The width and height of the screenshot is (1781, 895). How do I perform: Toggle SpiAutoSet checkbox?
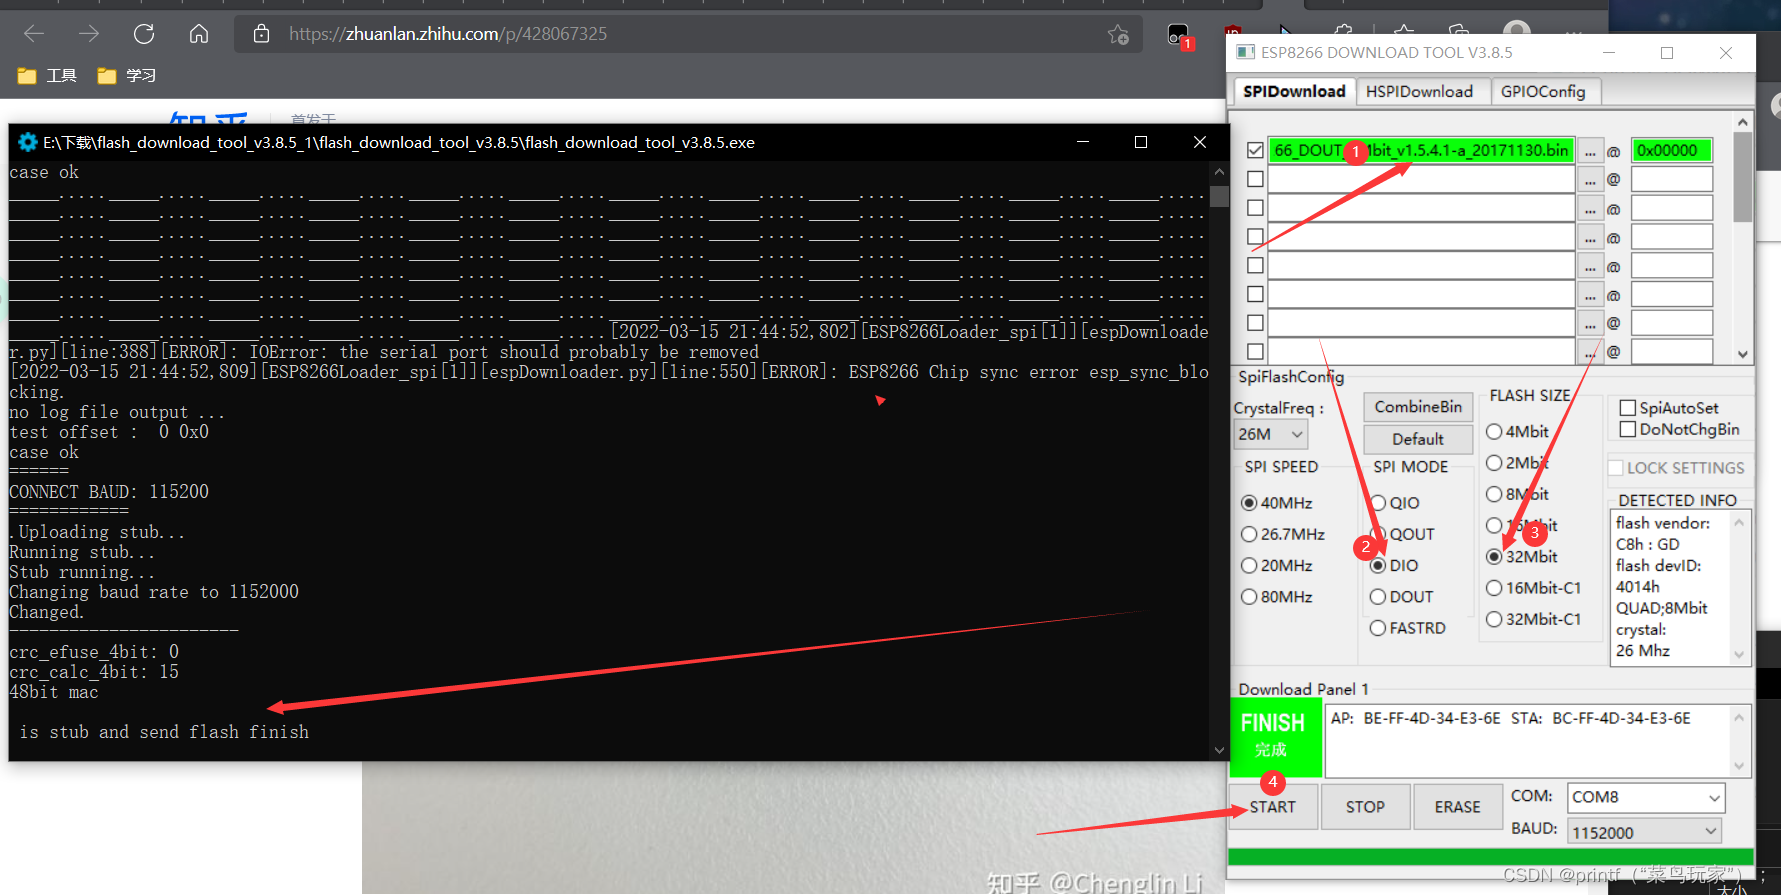1628,408
